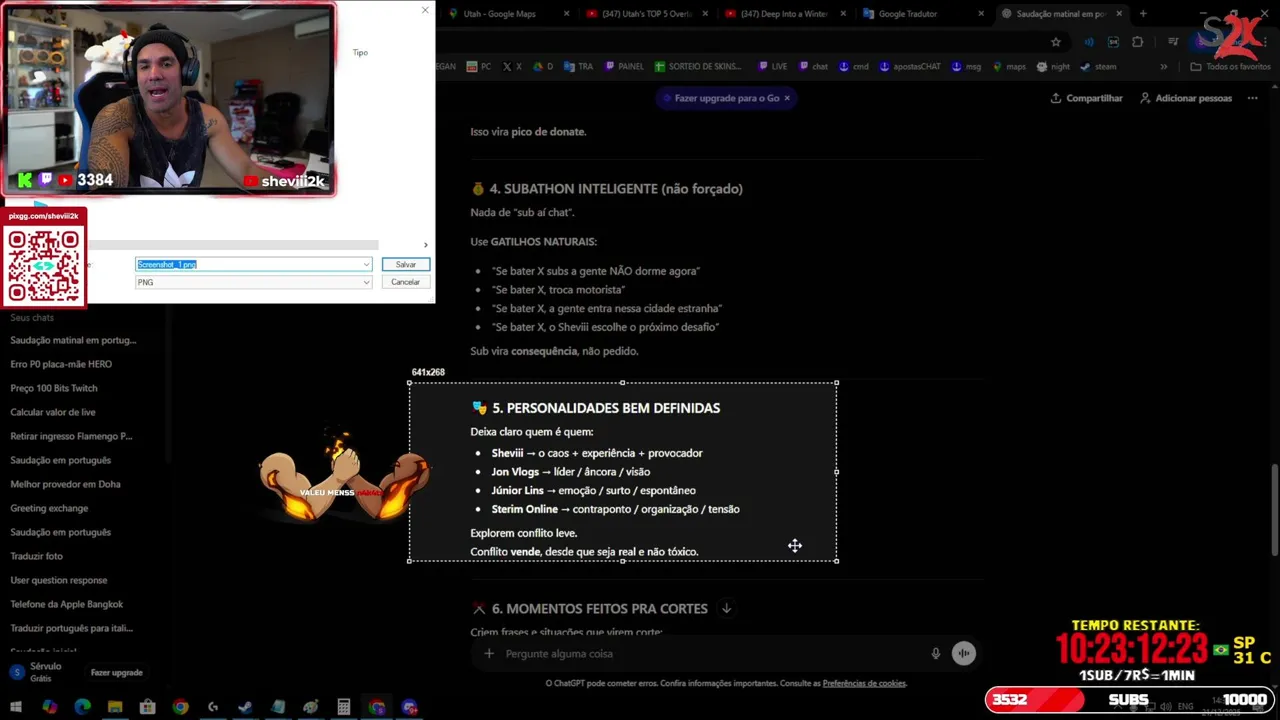The width and height of the screenshot is (1280, 720).
Task: Dismiss the Fazer upgrade para o Go banner
Action: tap(787, 98)
